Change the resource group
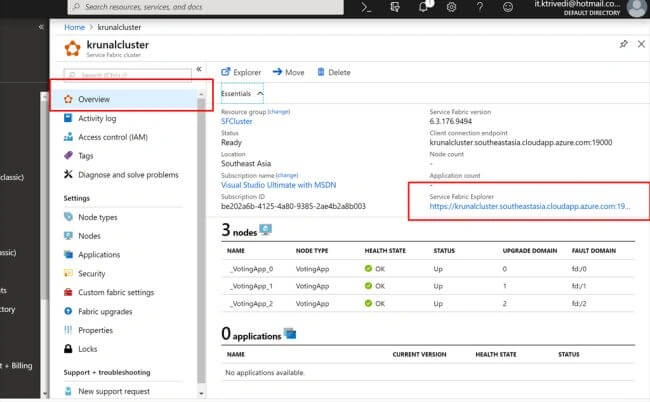The height and width of the screenshot is (402, 650). (x=279, y=111)
